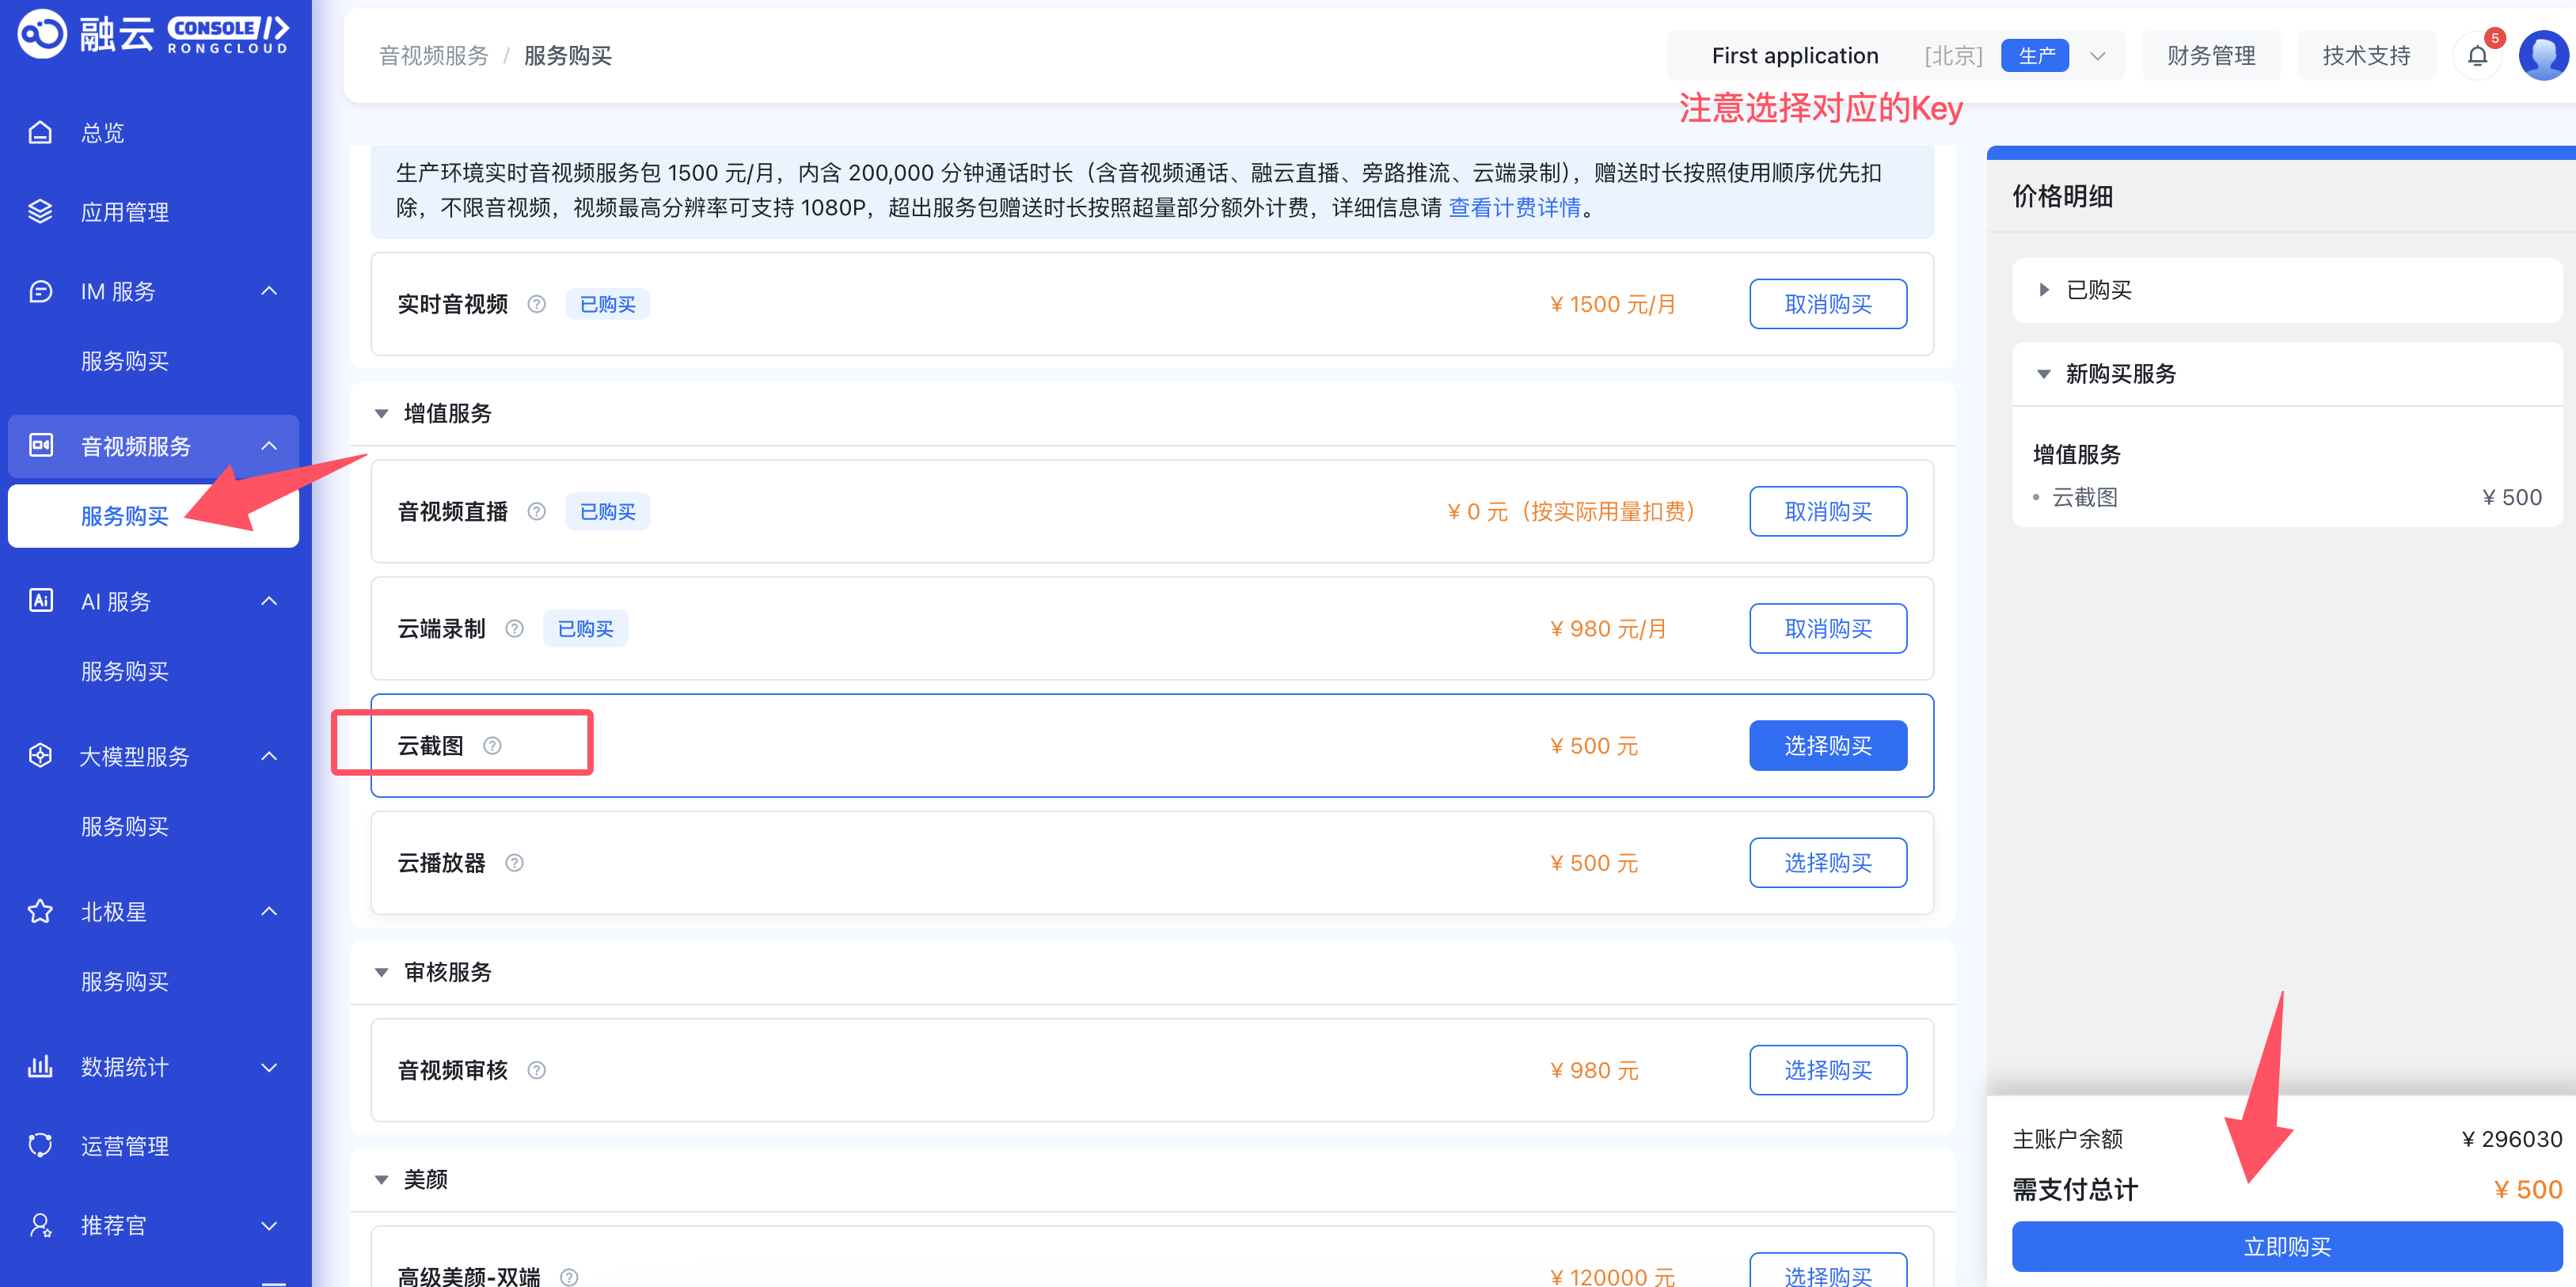
Task: Collapse the 大模型服务 sidebar chevron
Action: tap(269, 755)
